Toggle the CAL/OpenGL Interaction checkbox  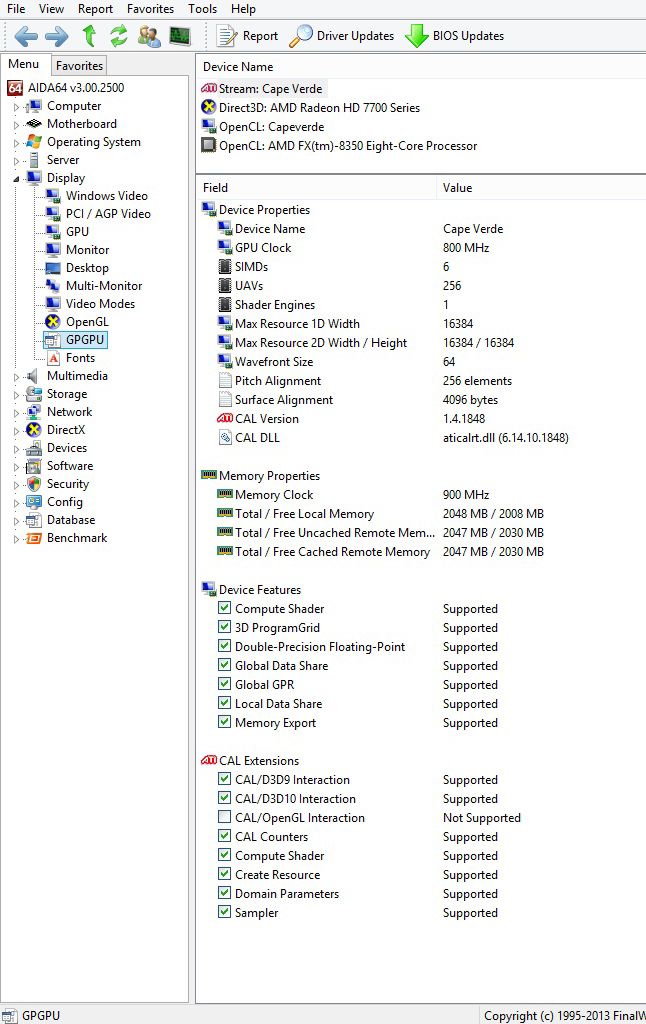(224, 817)
